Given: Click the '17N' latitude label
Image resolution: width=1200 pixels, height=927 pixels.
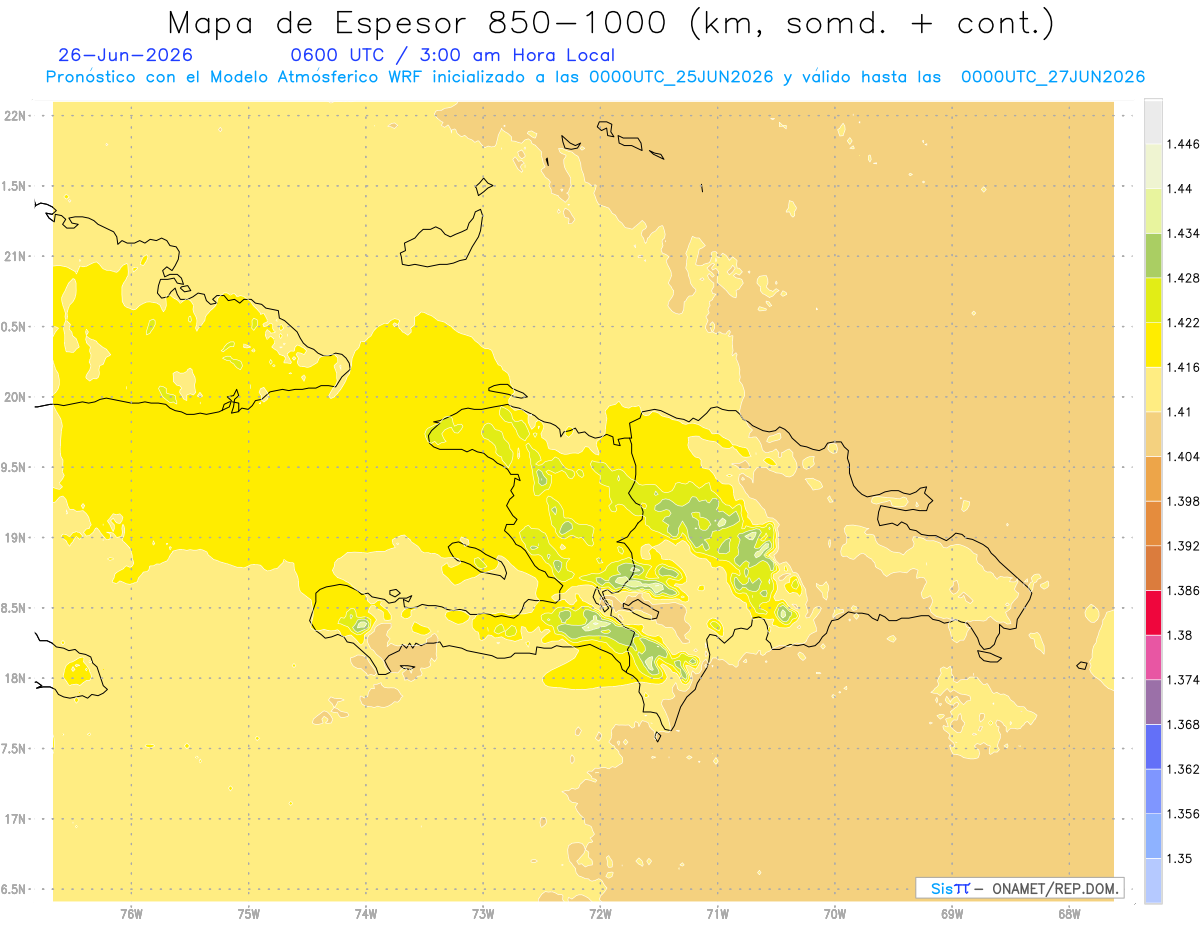Looking at the screenshot, I should [x=16, y=820].
